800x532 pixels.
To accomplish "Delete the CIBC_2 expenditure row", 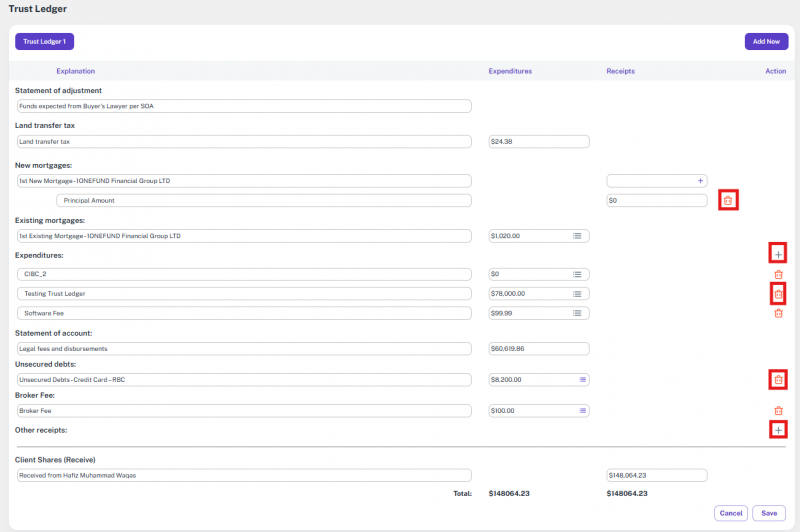I will (x=778, y=274).
